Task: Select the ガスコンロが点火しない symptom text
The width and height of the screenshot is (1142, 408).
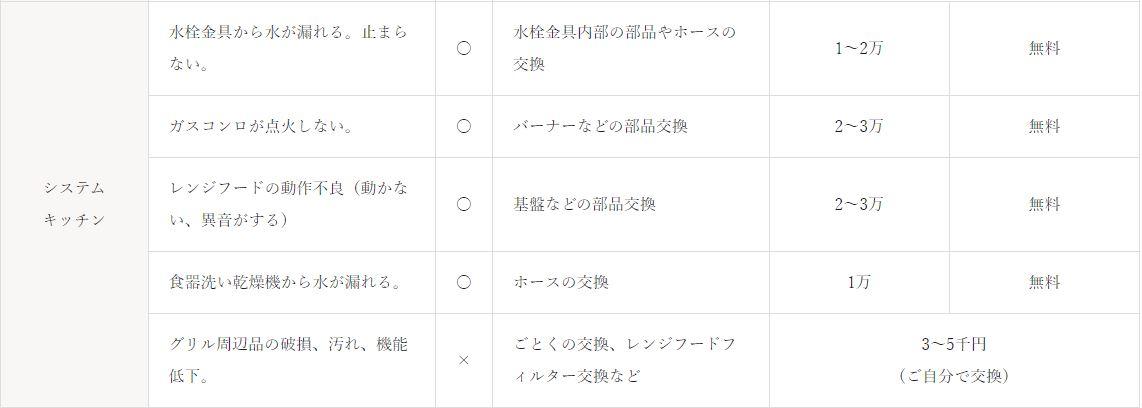Action: pyautogui.click(x=260, y=126)
